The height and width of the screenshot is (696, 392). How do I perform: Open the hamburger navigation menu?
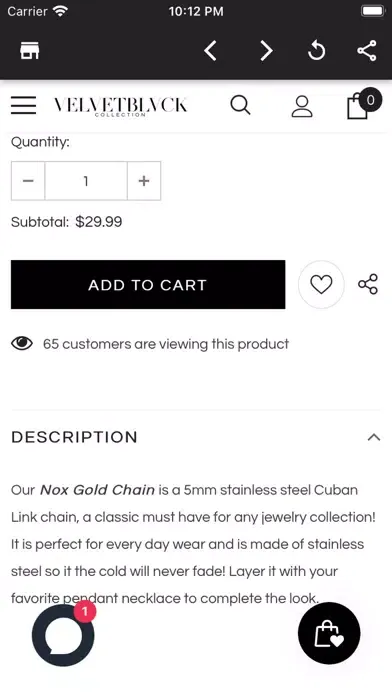tap(24, 105)
